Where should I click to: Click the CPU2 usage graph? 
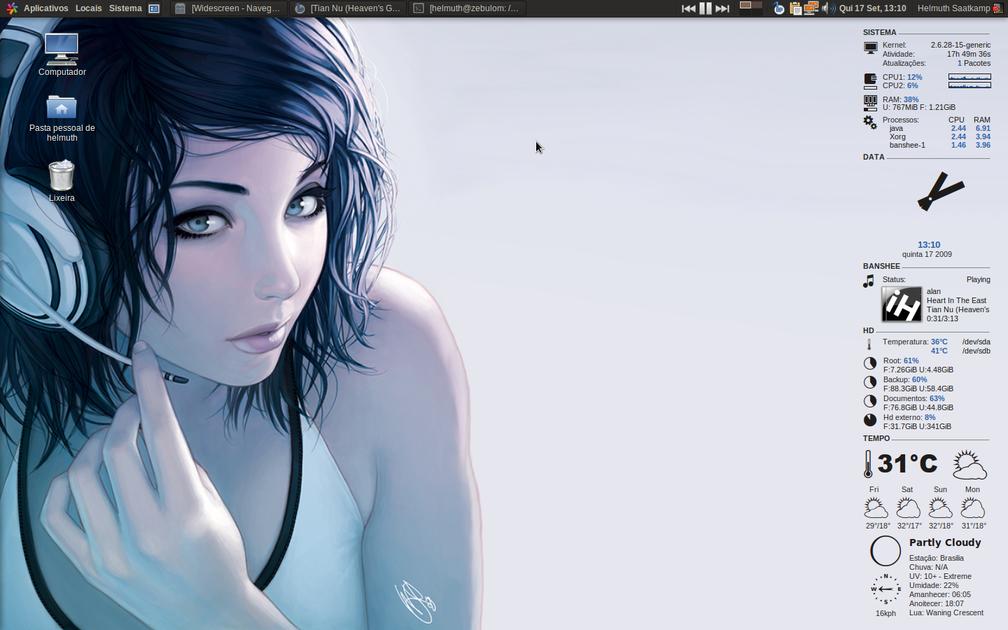tap(969, 85)
